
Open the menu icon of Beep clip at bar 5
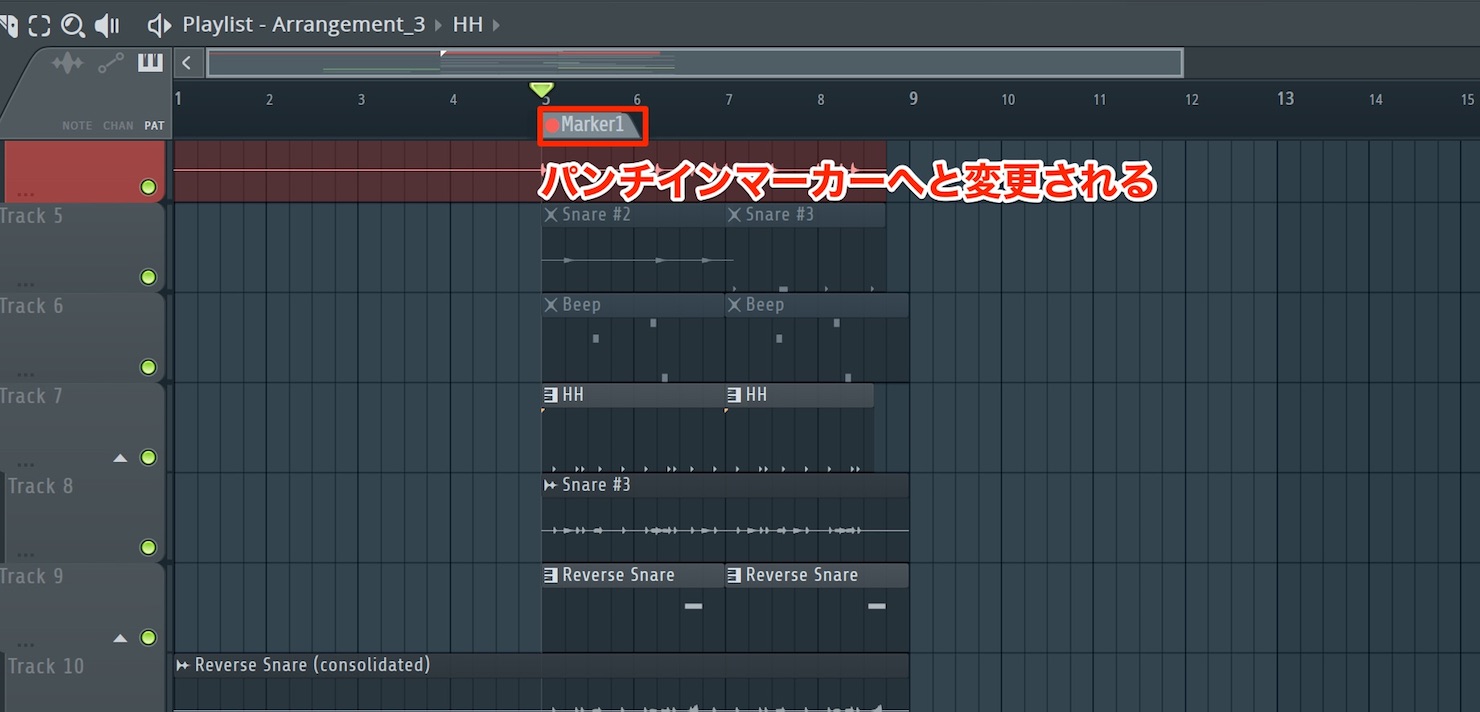[x=550, y=305]
